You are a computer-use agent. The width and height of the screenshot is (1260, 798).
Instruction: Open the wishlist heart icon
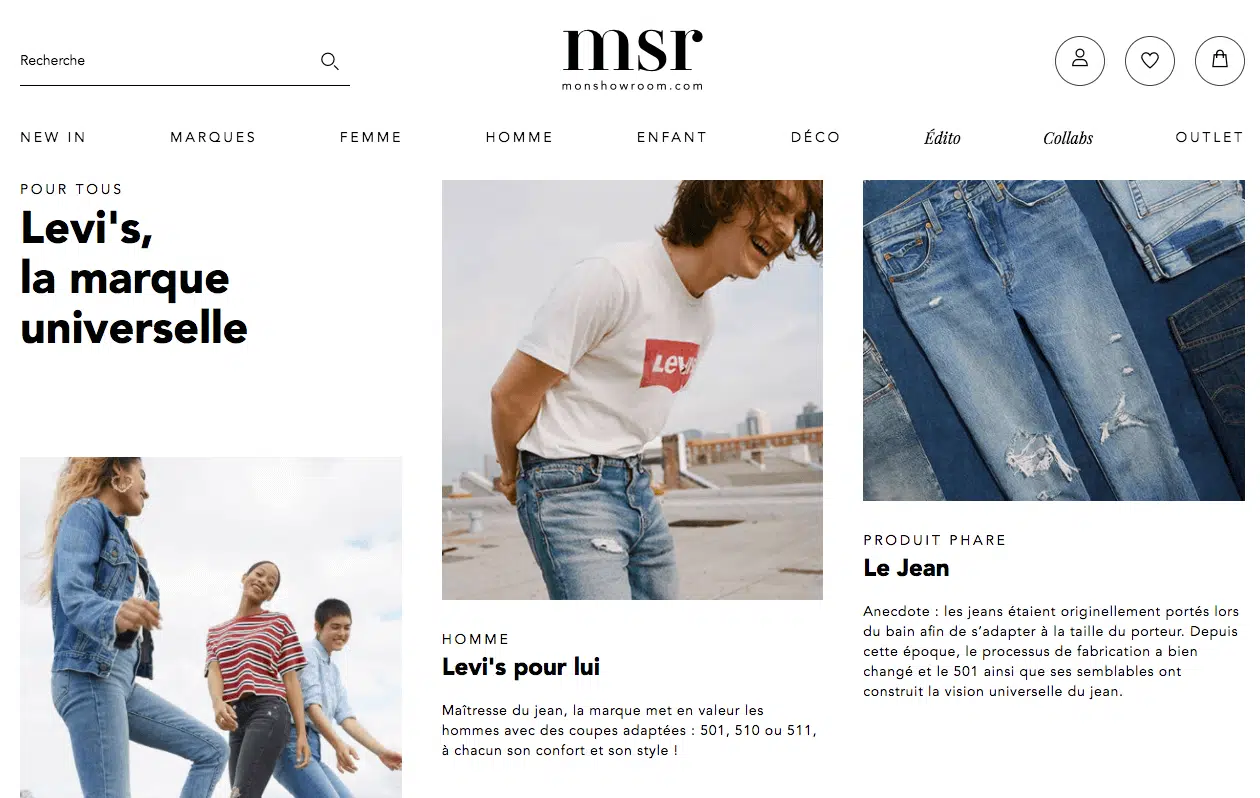pos(1150,61)
